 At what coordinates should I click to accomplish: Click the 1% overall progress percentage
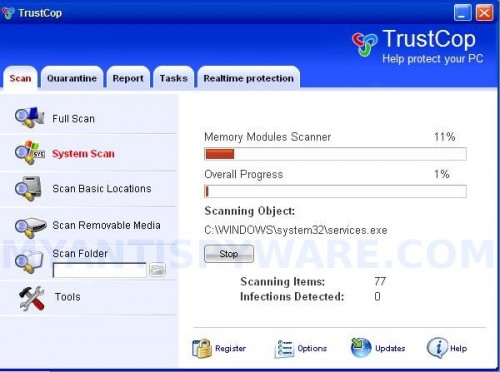[442, 174]
